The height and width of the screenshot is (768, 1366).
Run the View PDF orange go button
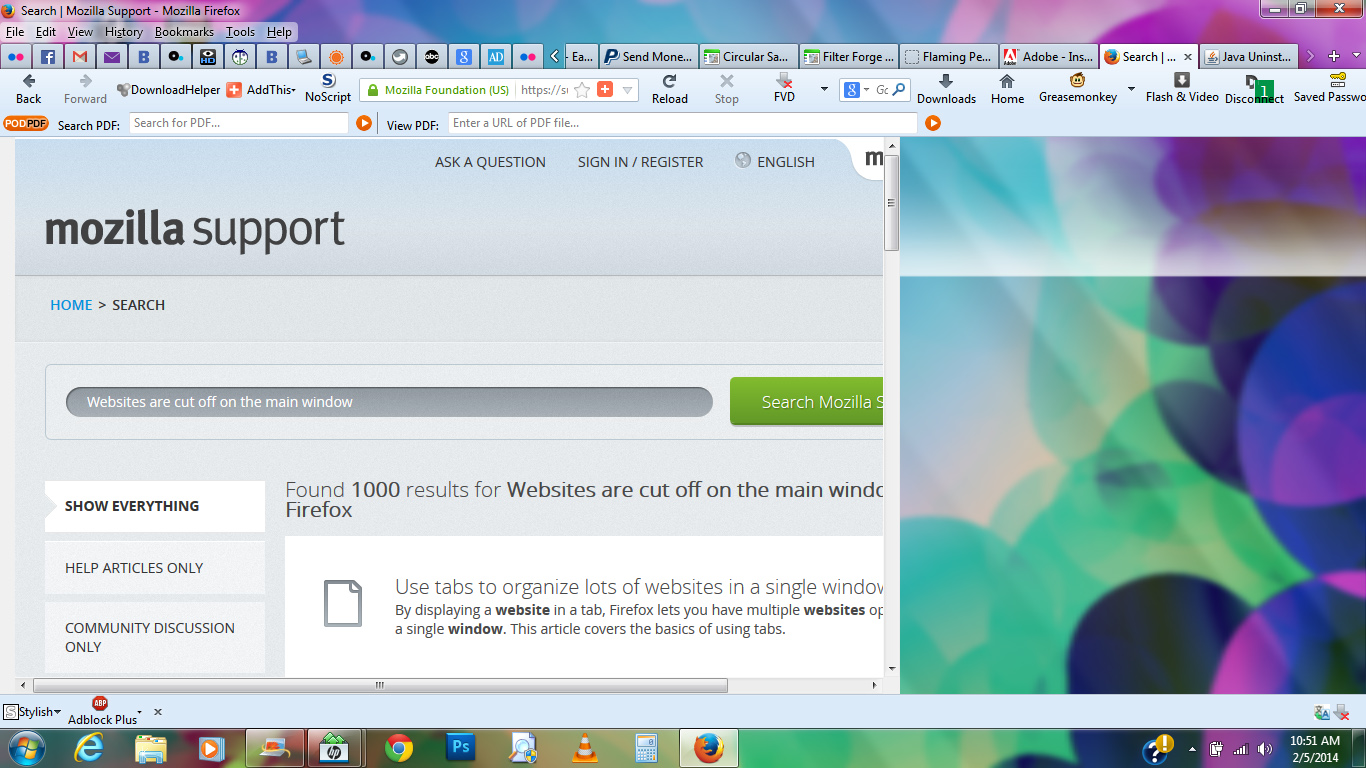933,123
